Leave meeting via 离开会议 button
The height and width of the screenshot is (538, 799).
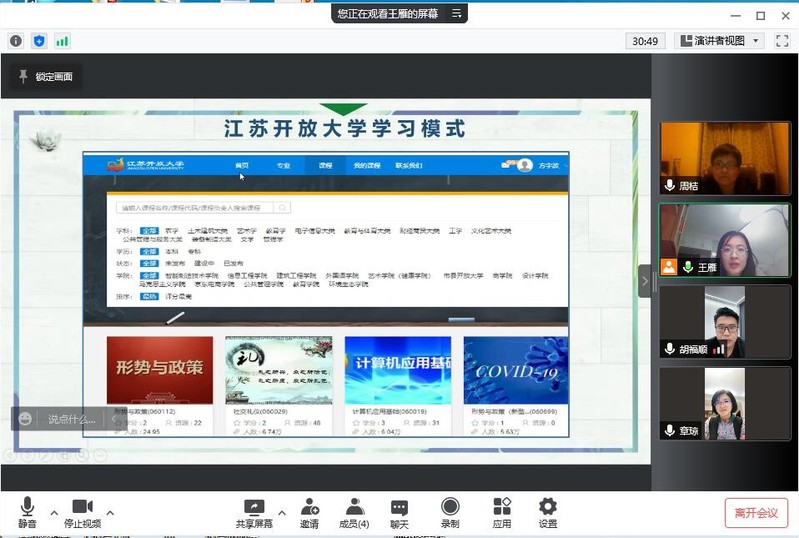pos(756,513)
